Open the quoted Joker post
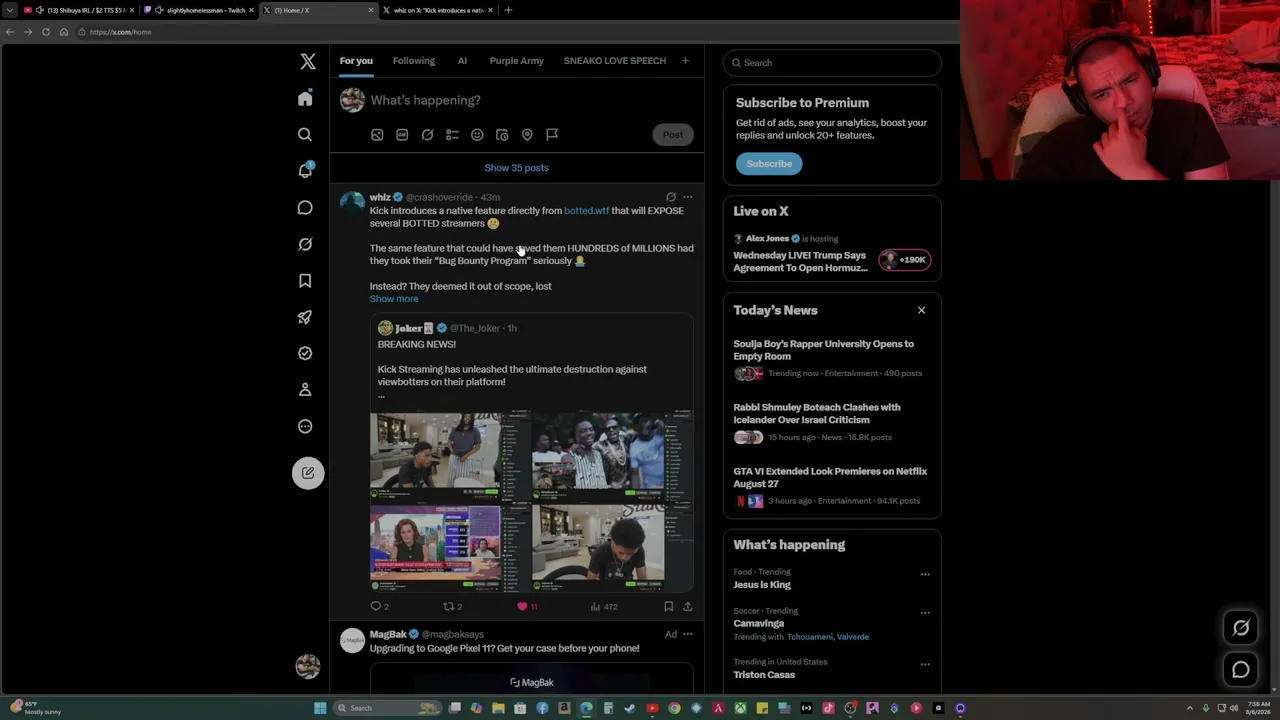This screenshot has height=720, width=1280. pyautogui.click(x=532, y=453)
